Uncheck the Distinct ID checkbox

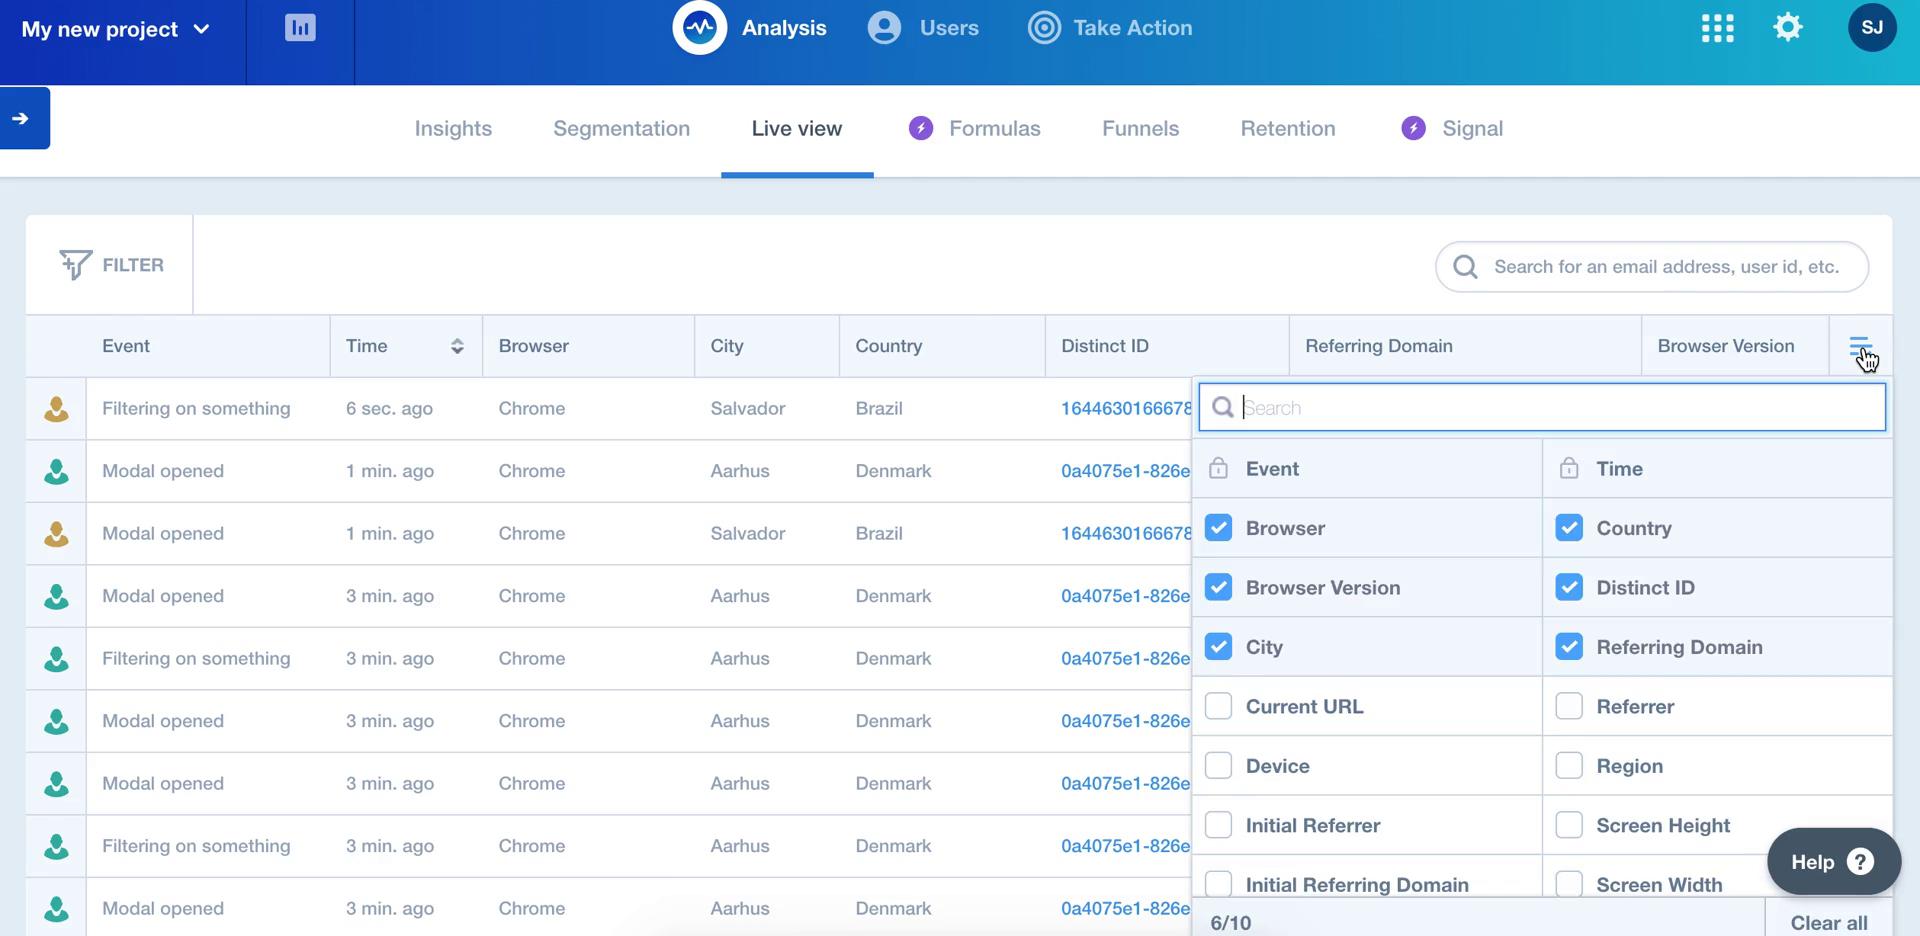coord(1569,587)
